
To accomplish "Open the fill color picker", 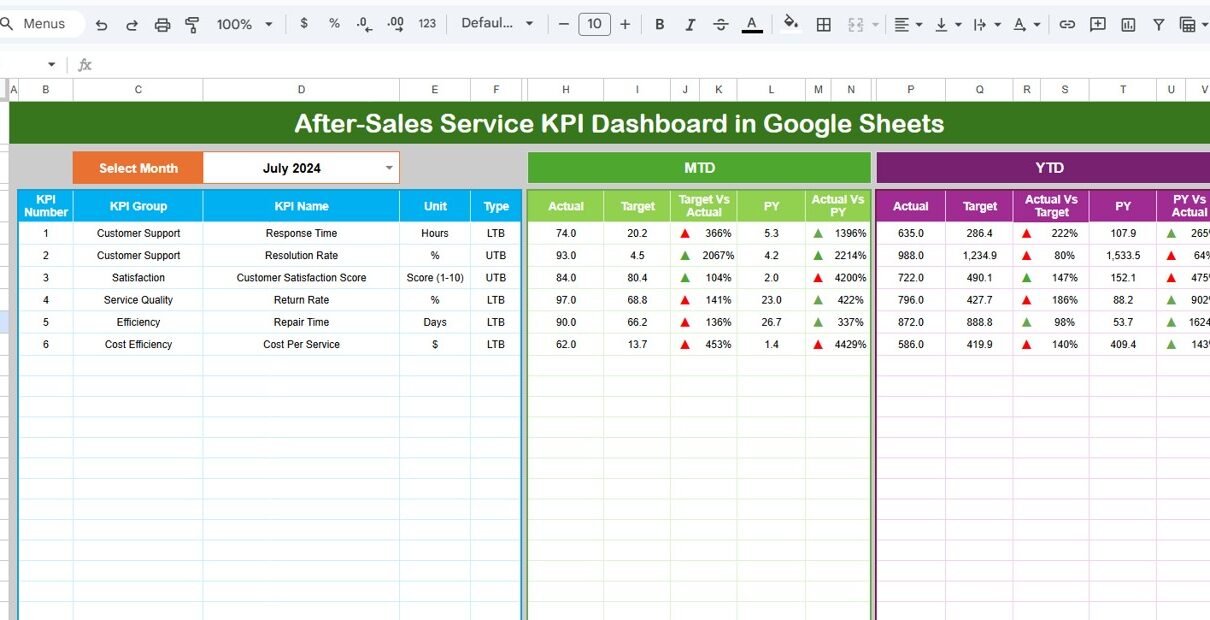I will 791,24.
